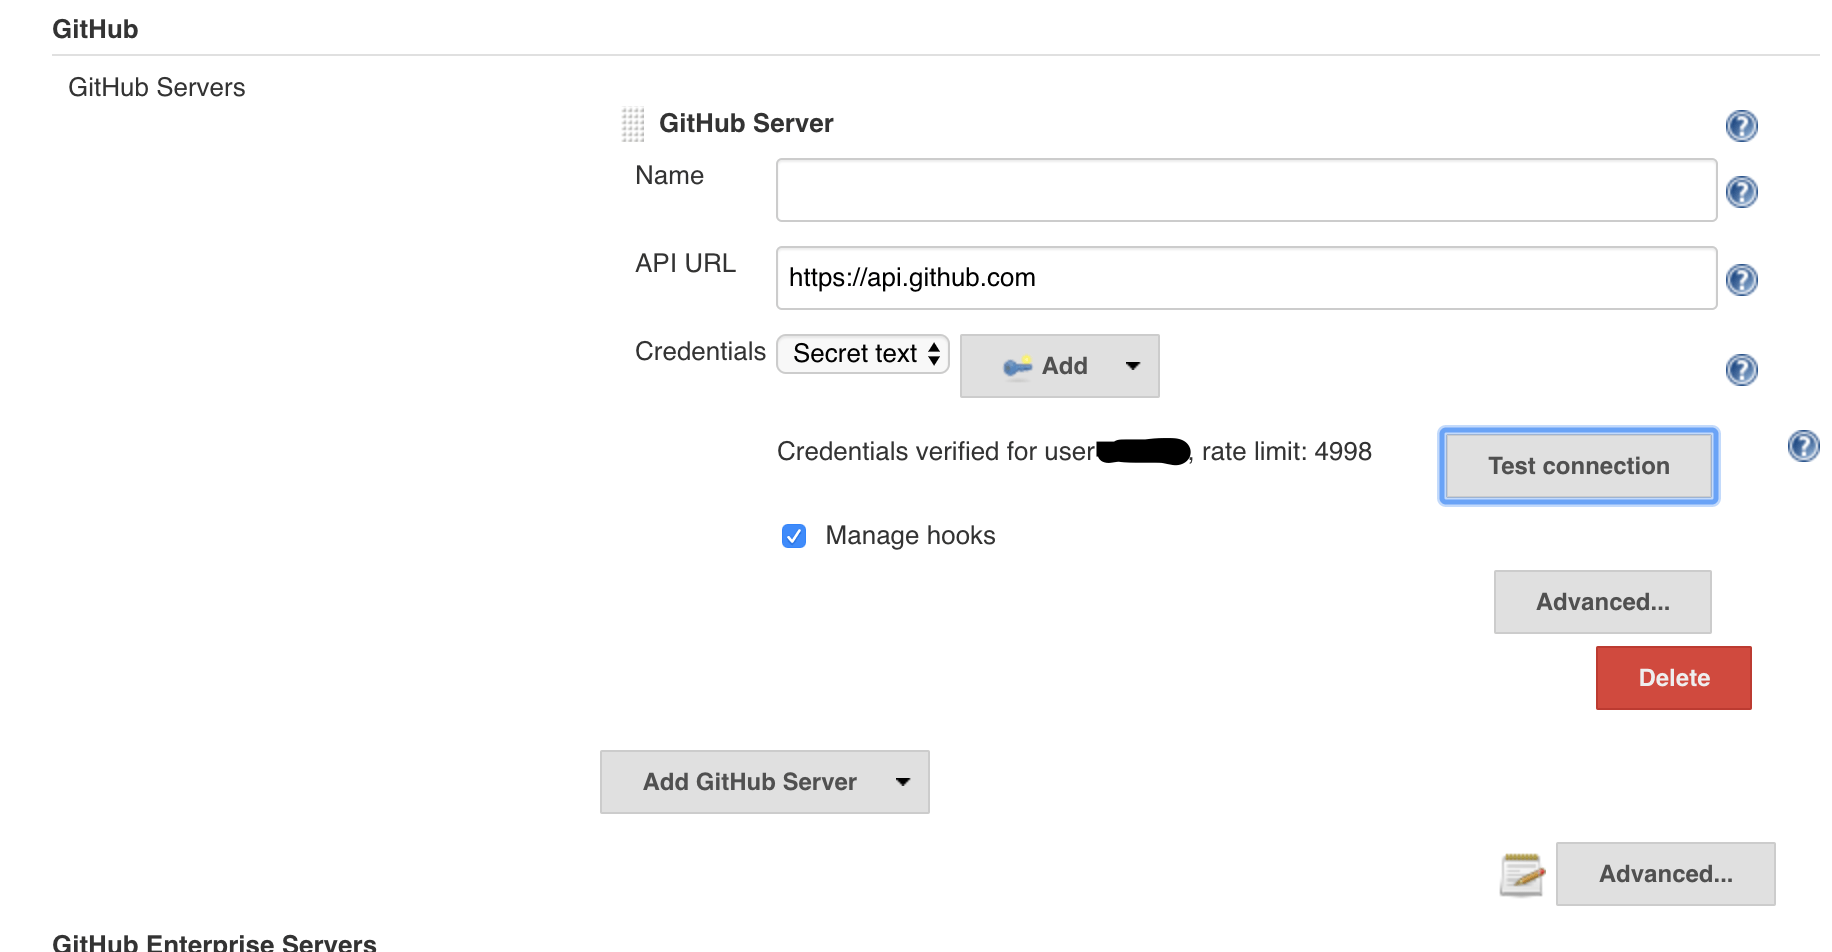Open the Credentials row help icon
The height and width of the screenshot is (952, 1832).
[x=1741, y=370]
